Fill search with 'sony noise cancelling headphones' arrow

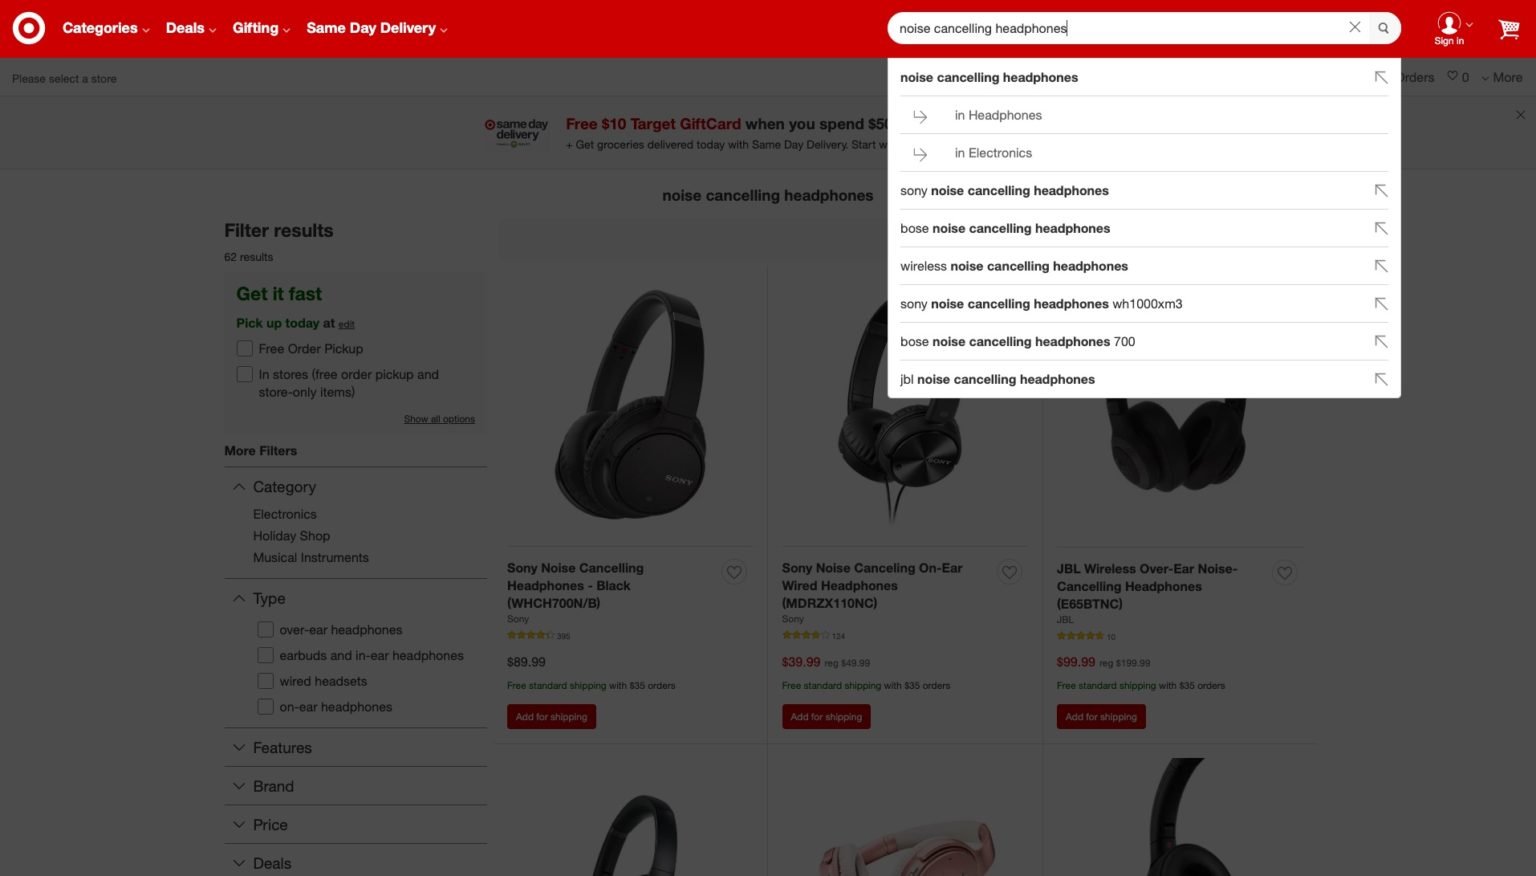tap(1381, 191)
